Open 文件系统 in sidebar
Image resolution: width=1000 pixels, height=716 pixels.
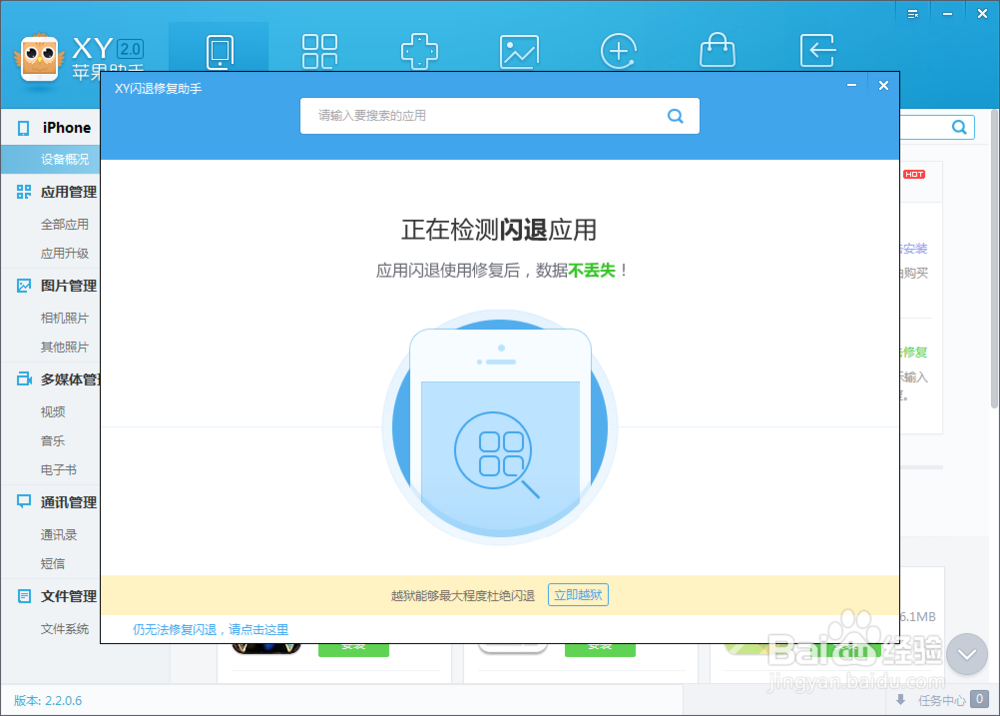click(x=64, y=629)
